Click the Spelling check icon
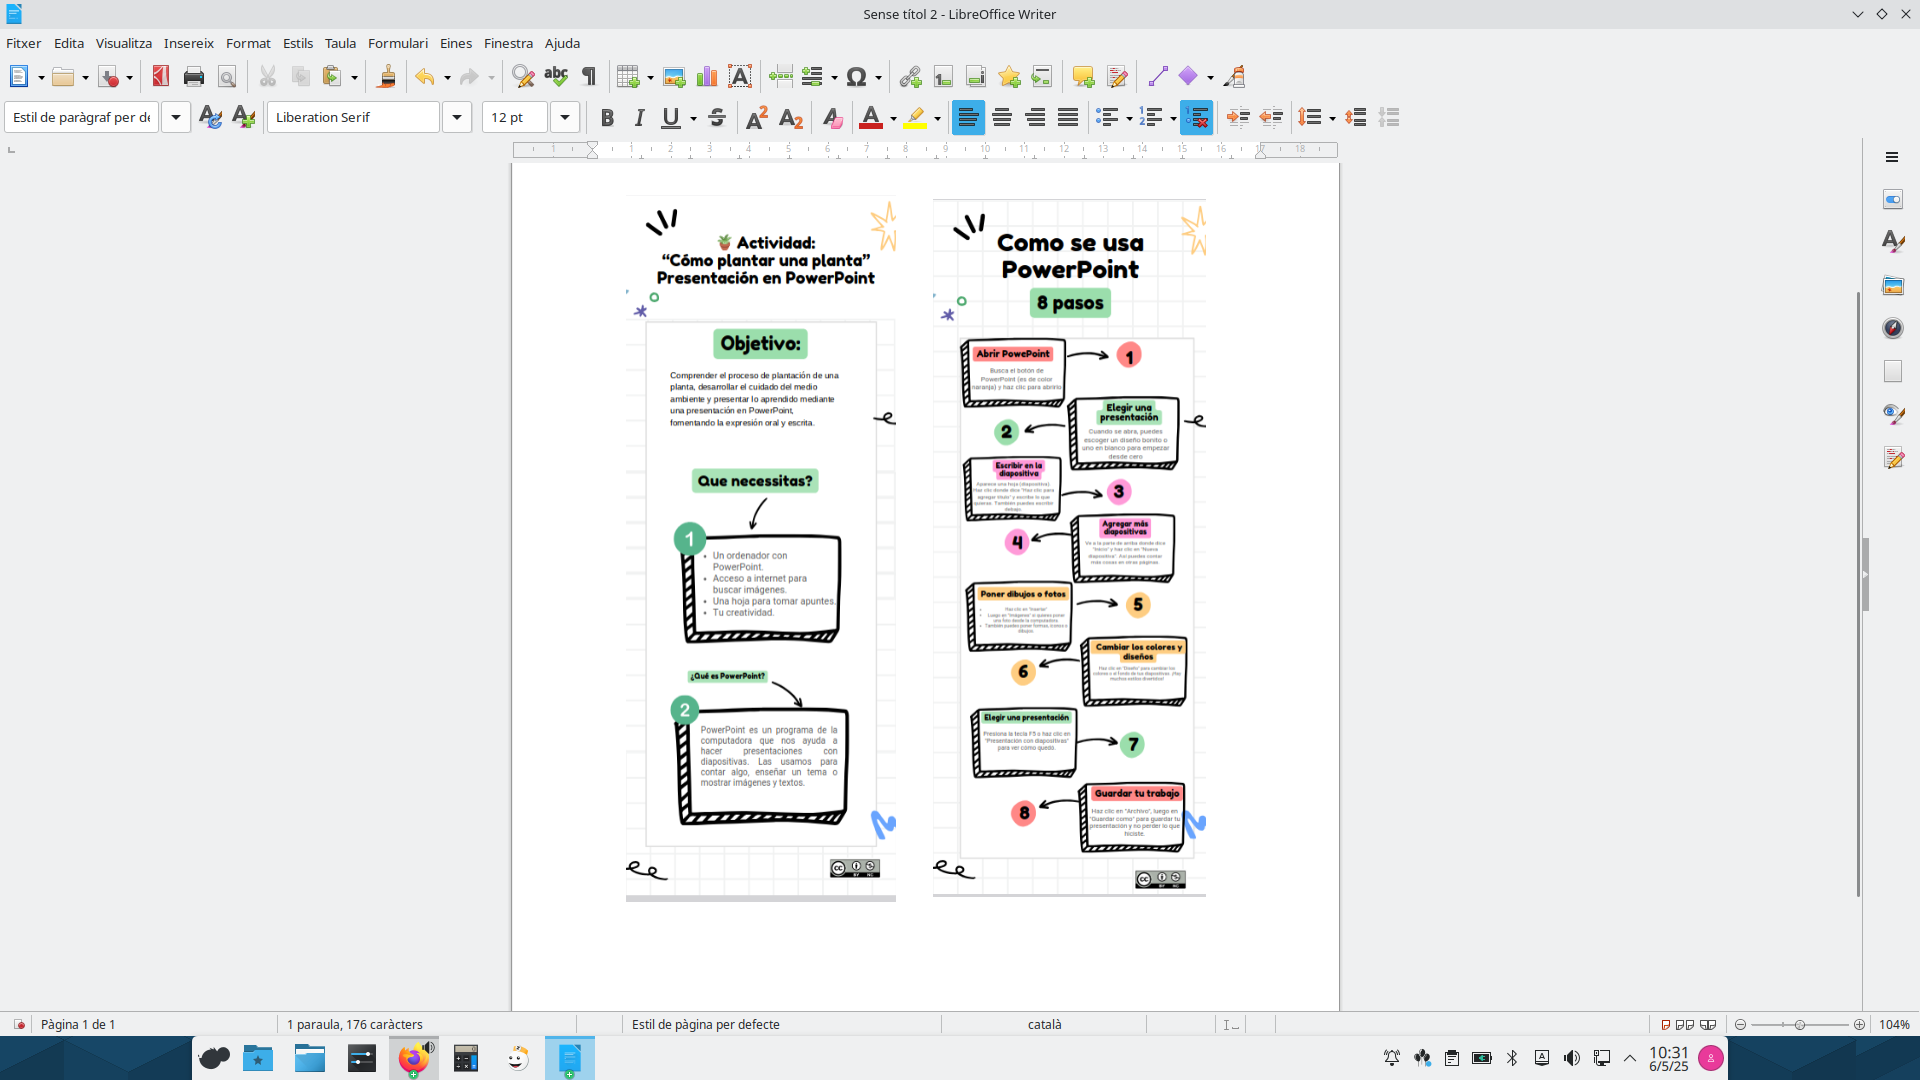Image resolution: width=1920 pixels, height=1080 pixels. click(556, 77)
